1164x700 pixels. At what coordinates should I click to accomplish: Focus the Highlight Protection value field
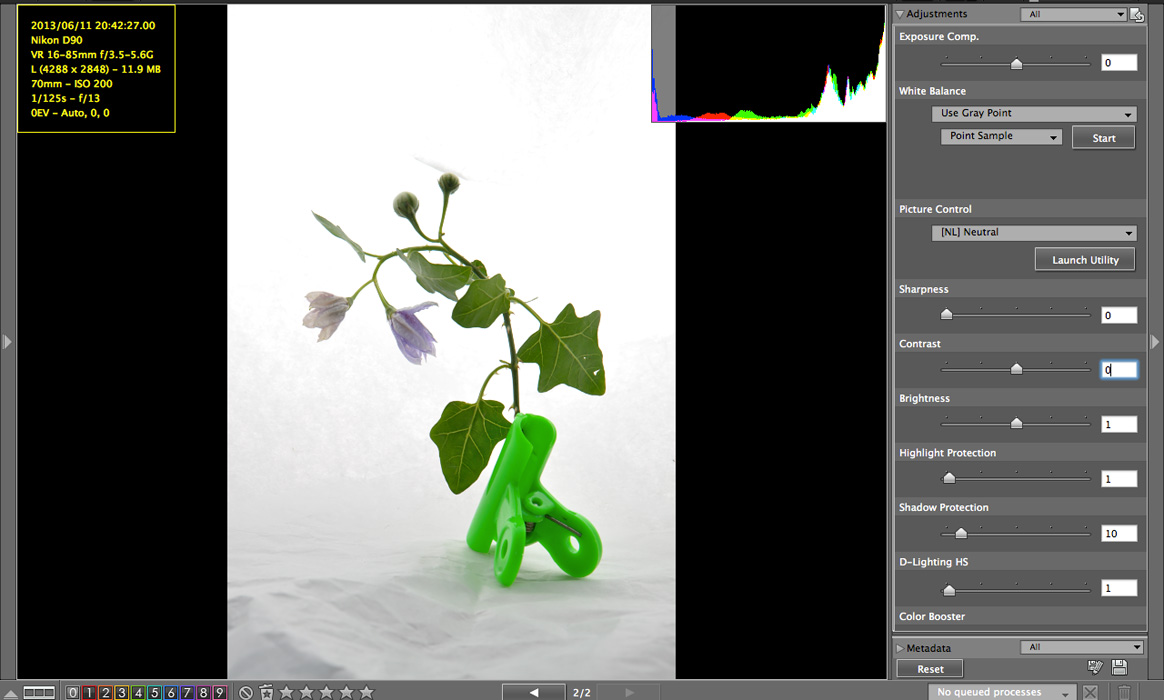(x=1119, y=479)
